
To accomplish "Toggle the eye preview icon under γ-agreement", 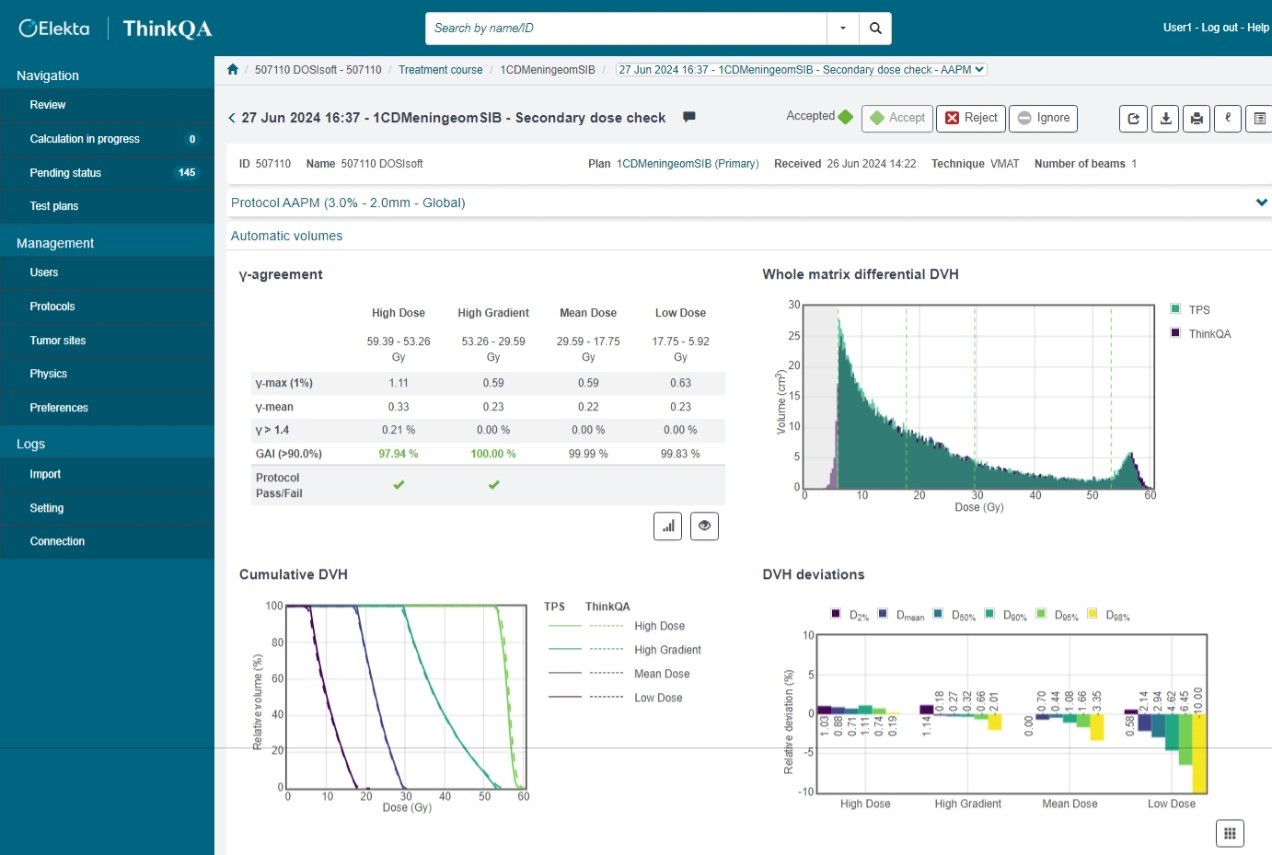I will click(x=704, y=525).
